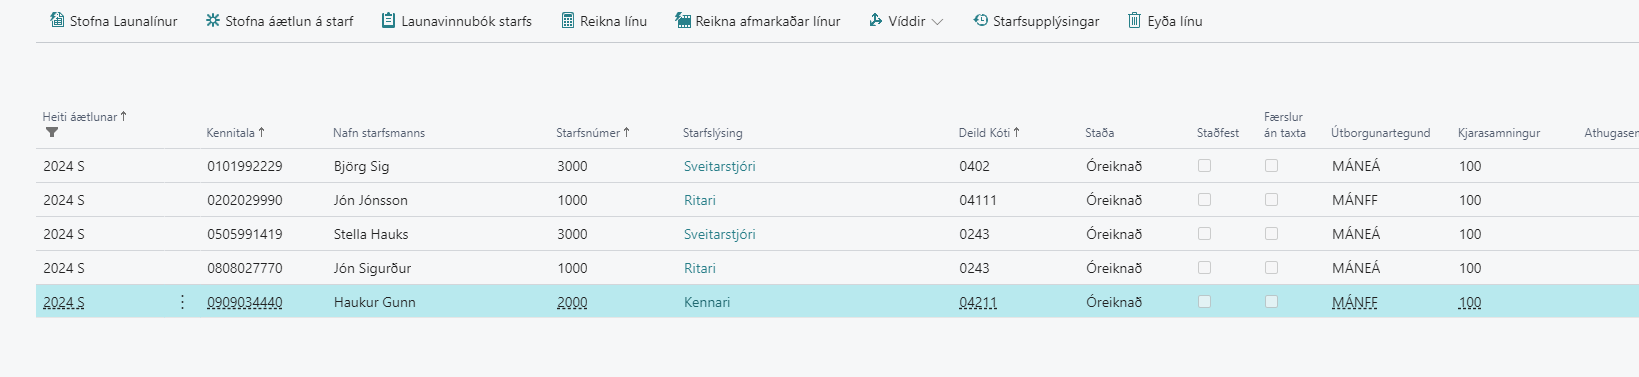Screen dimensions: 1639x377
Task: Click the Eyða línu trash icon
Action: pyautogui.click(x=1134, y=20)
